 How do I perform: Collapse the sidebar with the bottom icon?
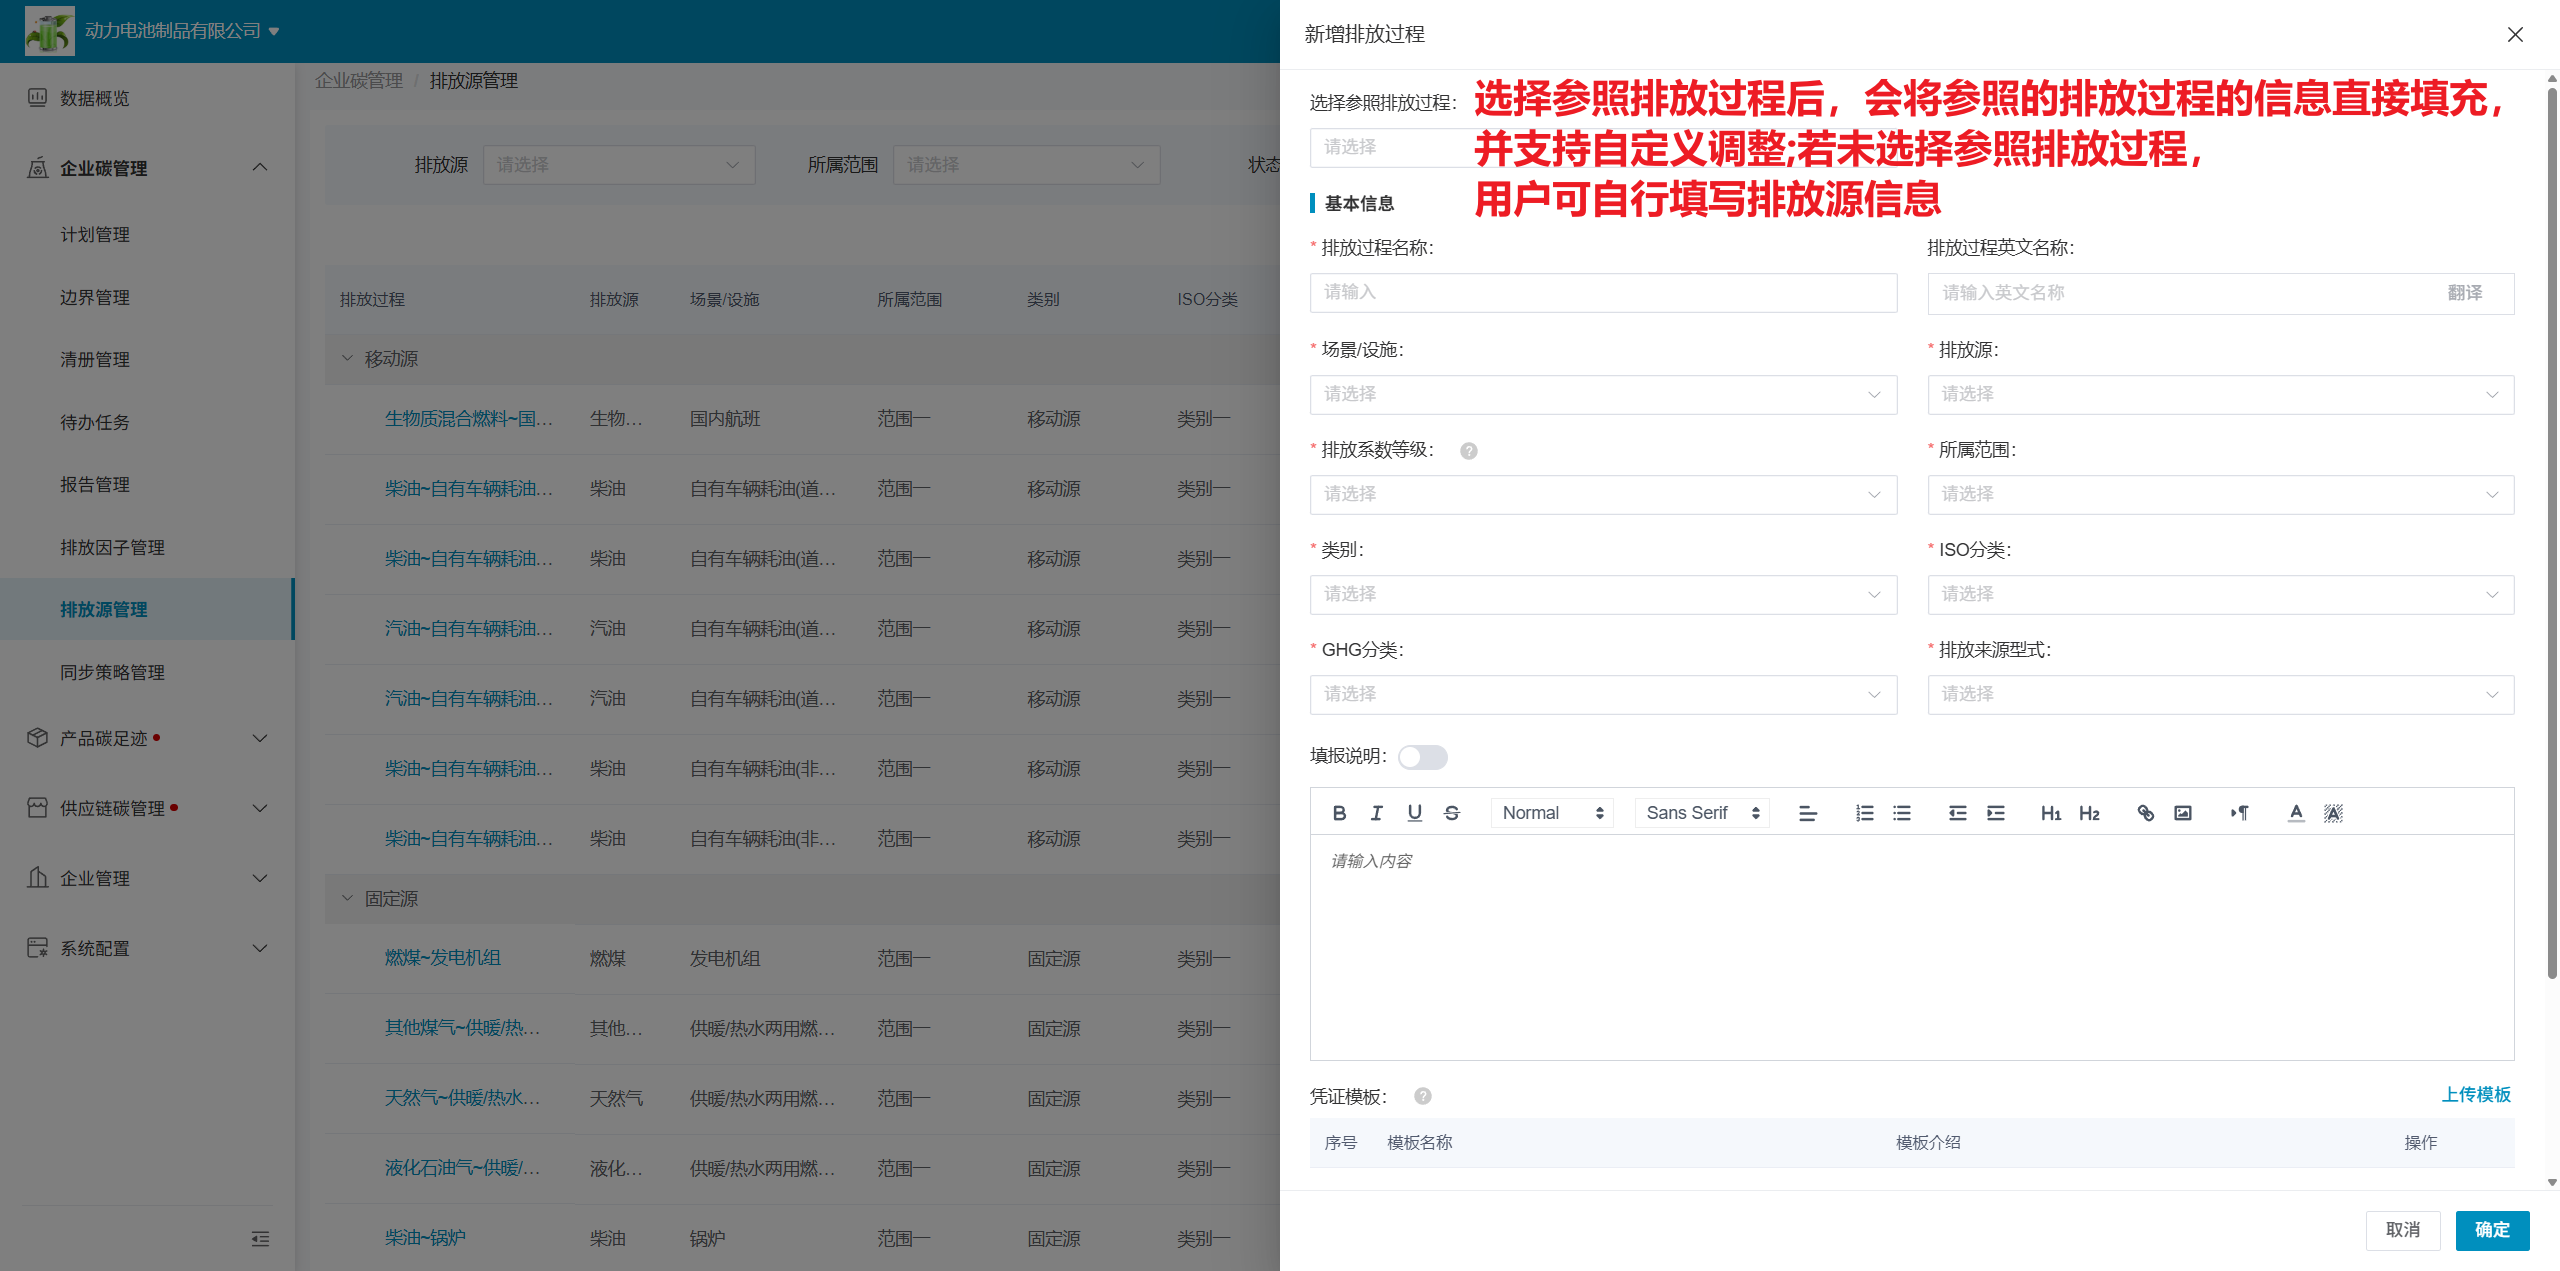tap(260, 1239)
